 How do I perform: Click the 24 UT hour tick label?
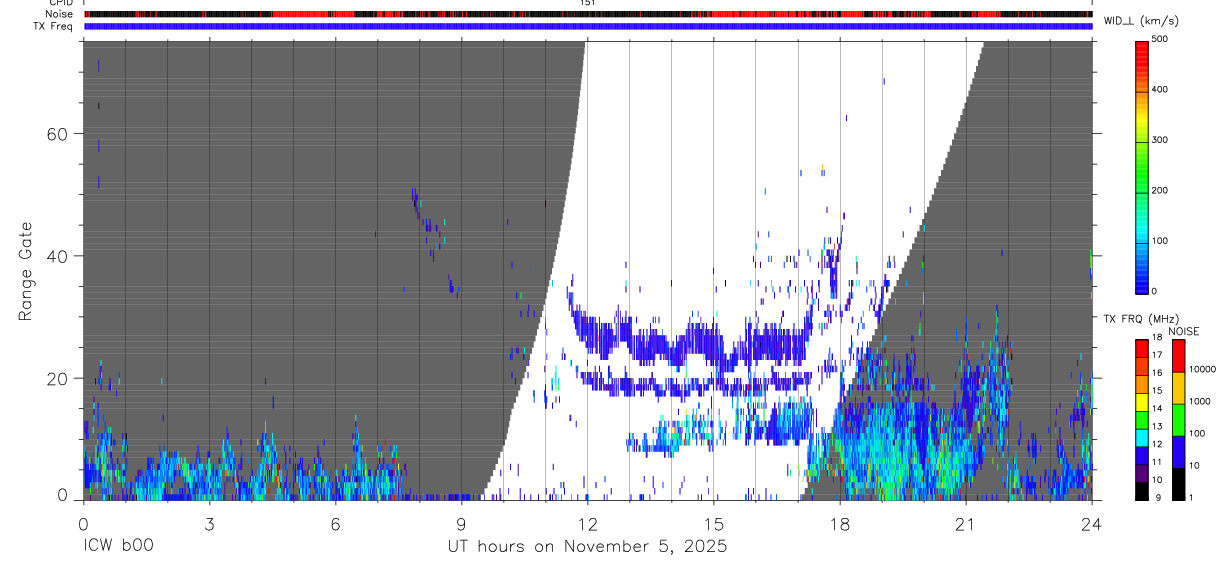pyautogui.click(x=1091, y=523)
